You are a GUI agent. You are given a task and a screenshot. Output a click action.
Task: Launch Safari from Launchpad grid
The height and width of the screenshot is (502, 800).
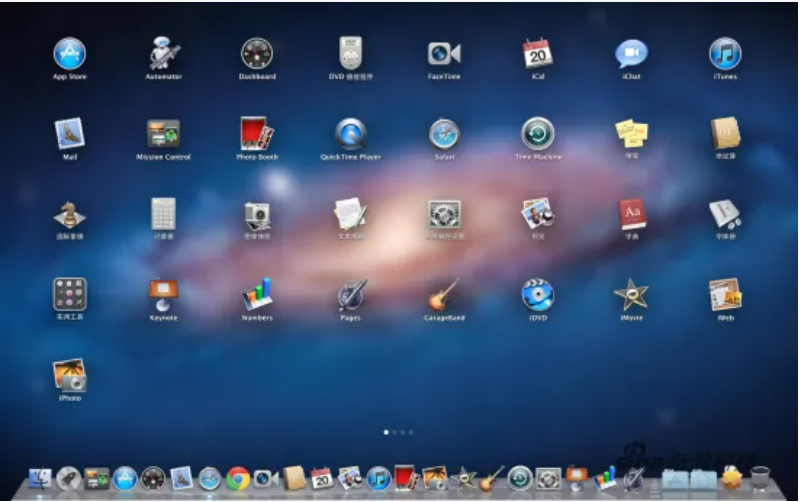point(444,134)
